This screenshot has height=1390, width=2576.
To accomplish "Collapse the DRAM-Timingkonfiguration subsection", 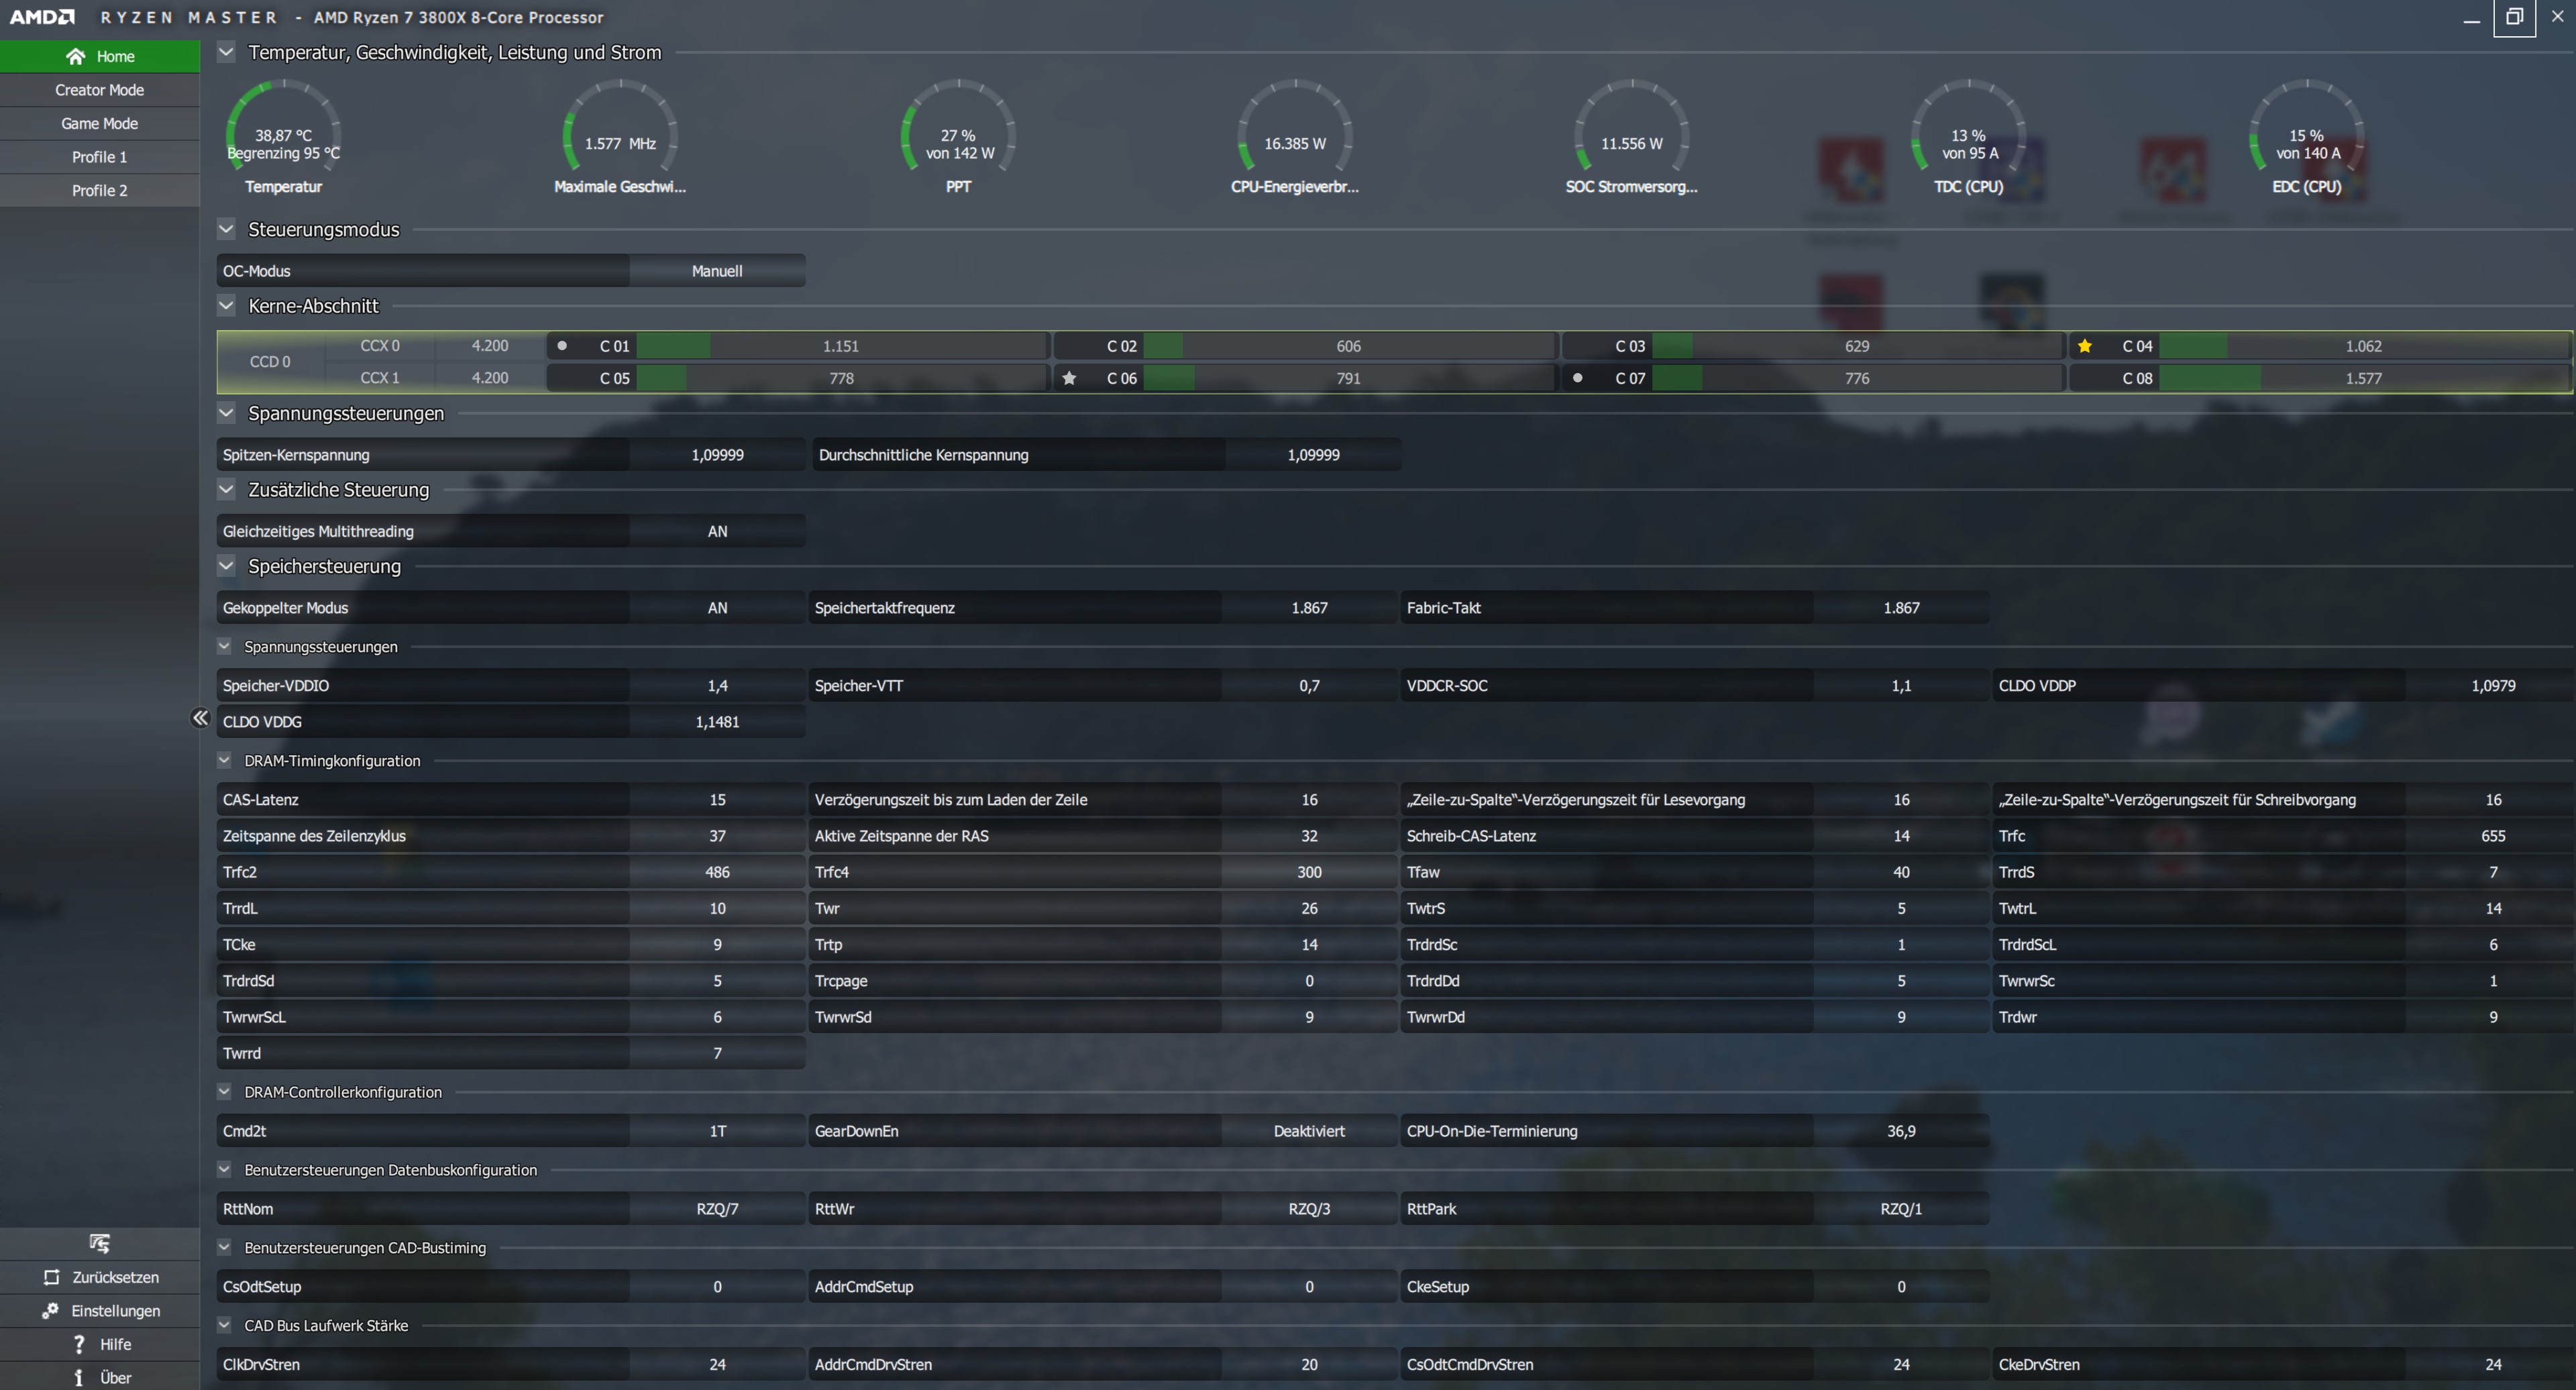I will coord(224,760).
